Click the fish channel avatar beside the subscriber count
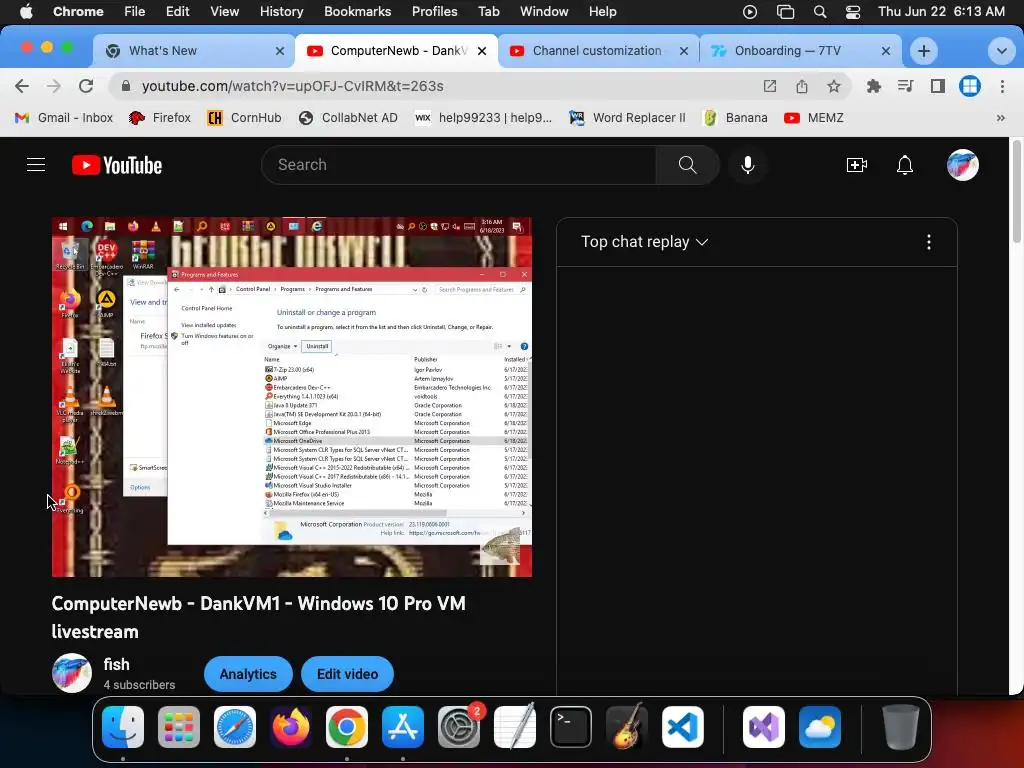The image size is (1024, 768). tap(72, 673)
